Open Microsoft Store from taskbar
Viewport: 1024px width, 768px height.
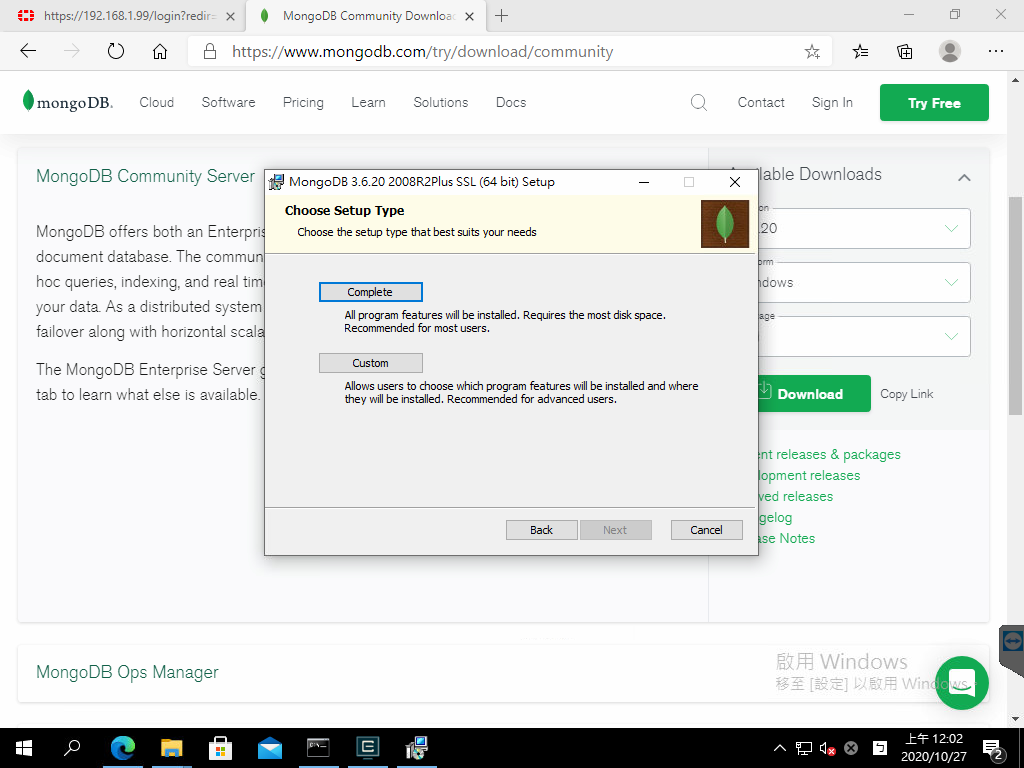tap(220, 748)
